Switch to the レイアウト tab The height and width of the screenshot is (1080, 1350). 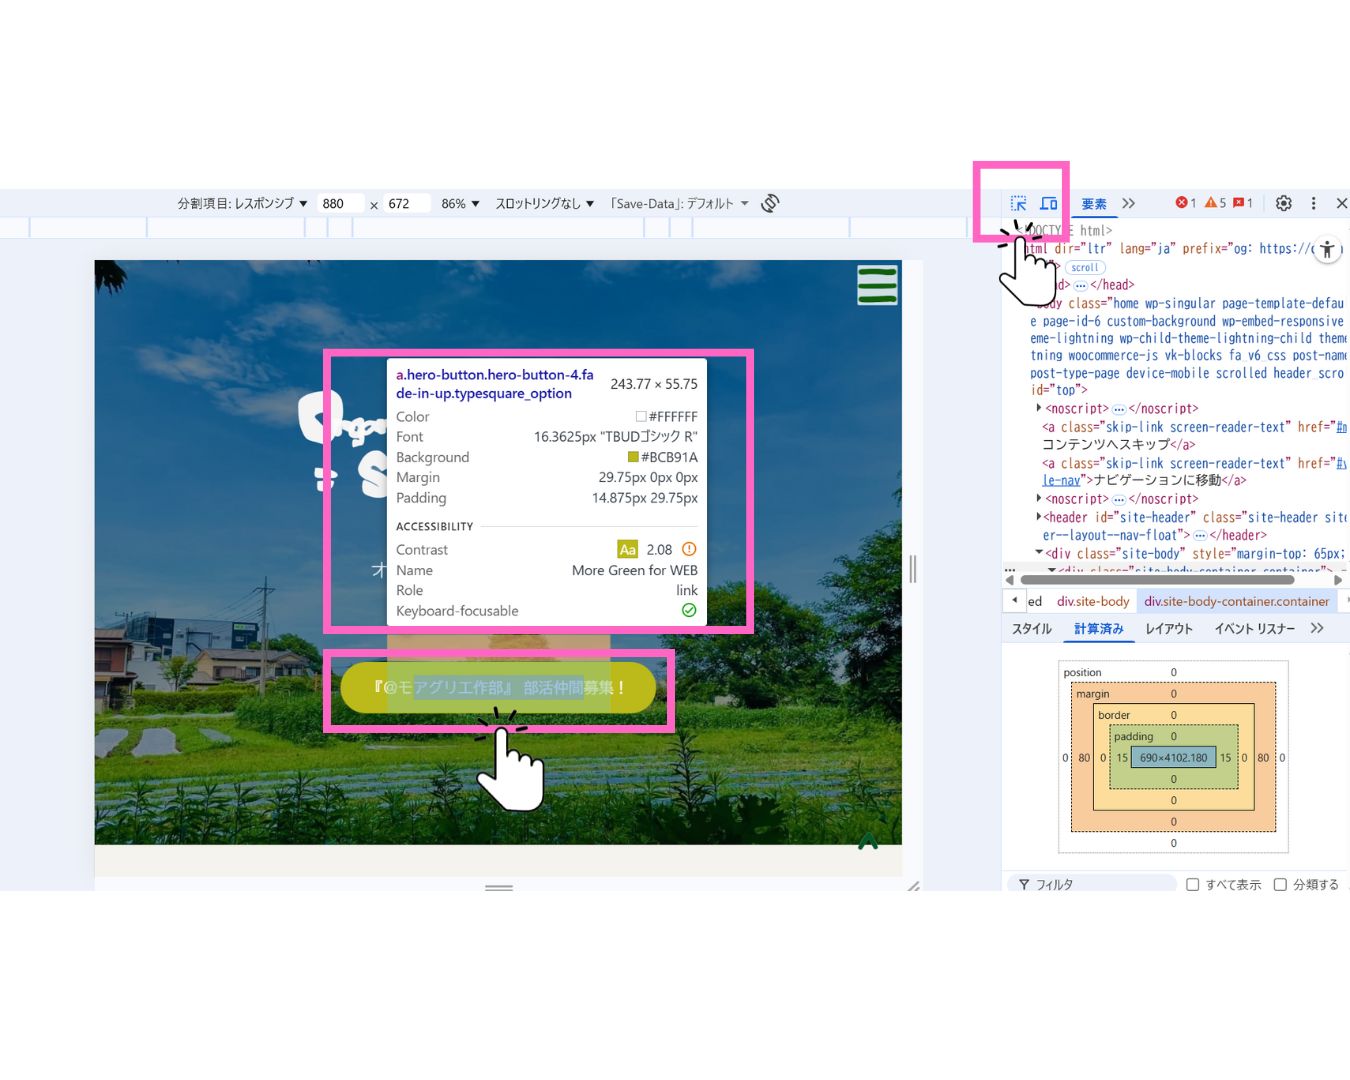[x=1168, y=628]
